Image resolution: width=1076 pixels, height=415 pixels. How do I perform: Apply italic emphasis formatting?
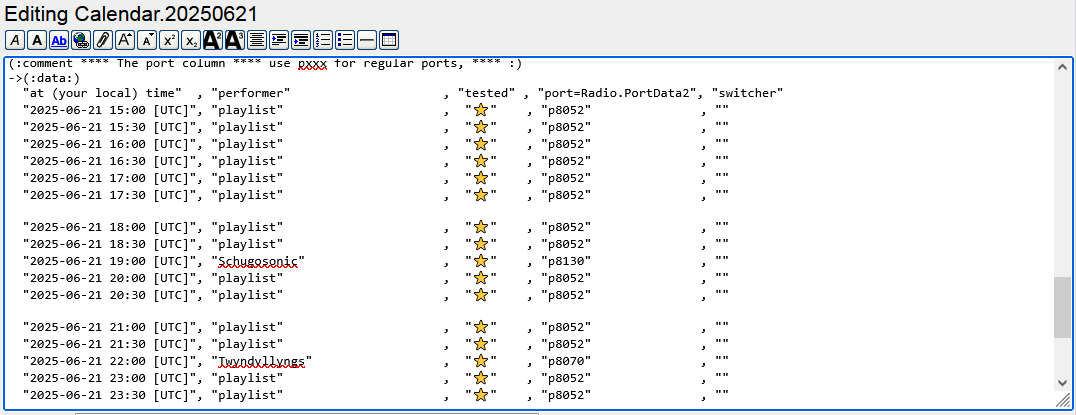point(15,40)
